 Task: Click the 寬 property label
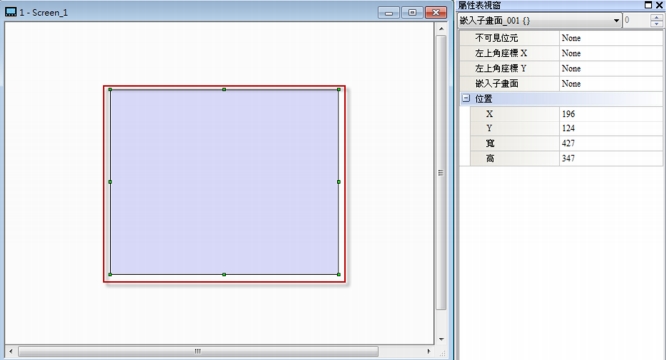(x=490, y=143)
